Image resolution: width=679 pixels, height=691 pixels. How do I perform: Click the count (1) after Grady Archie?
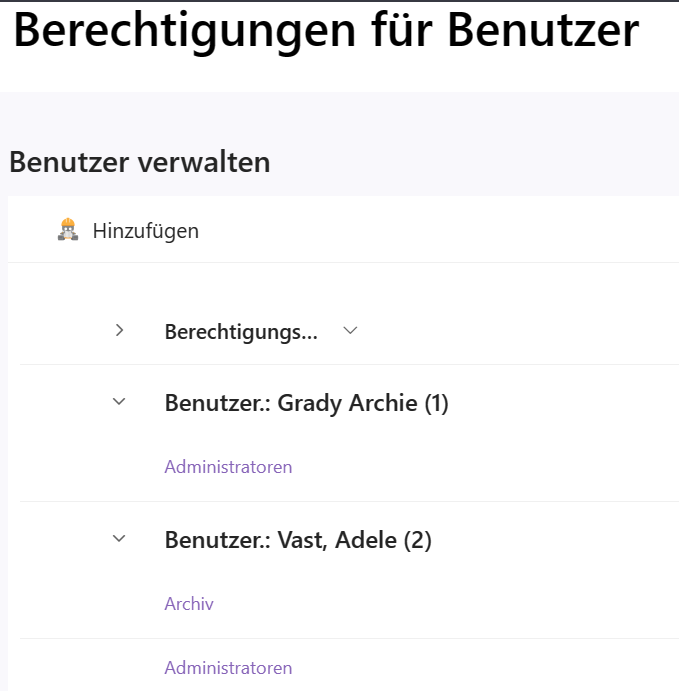pos(437,404)
